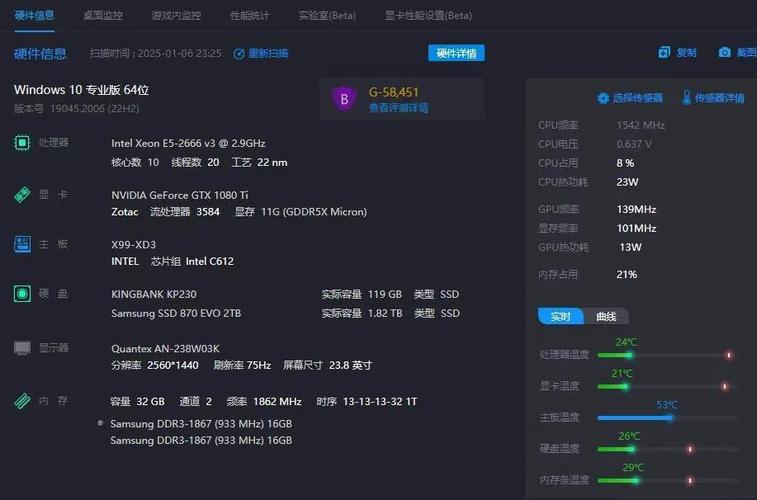Switch to the 曲线 curve view
Screen dimensions: 757x500
click(606, 317)
